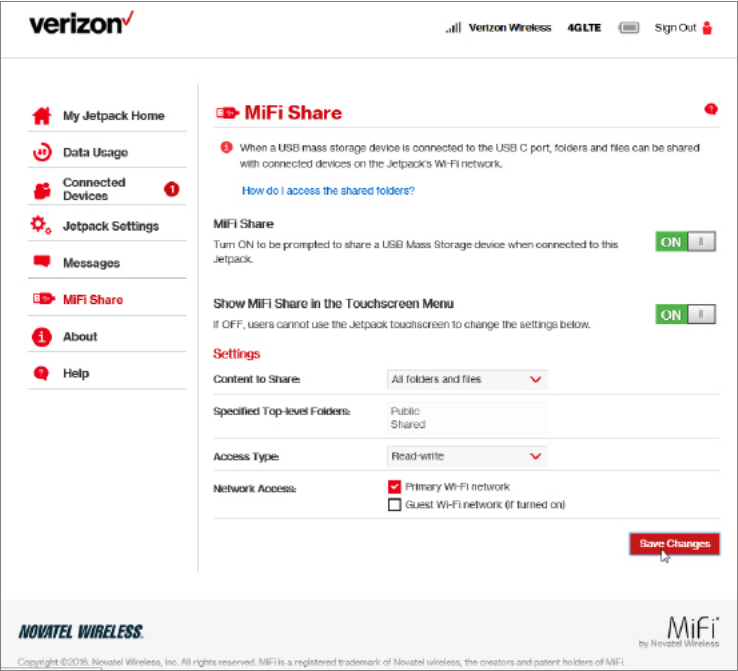This screenshot has width=738, height=671.
Task: Click the home icon beside My Jetpack Home
Action: [x=41, y=116]
